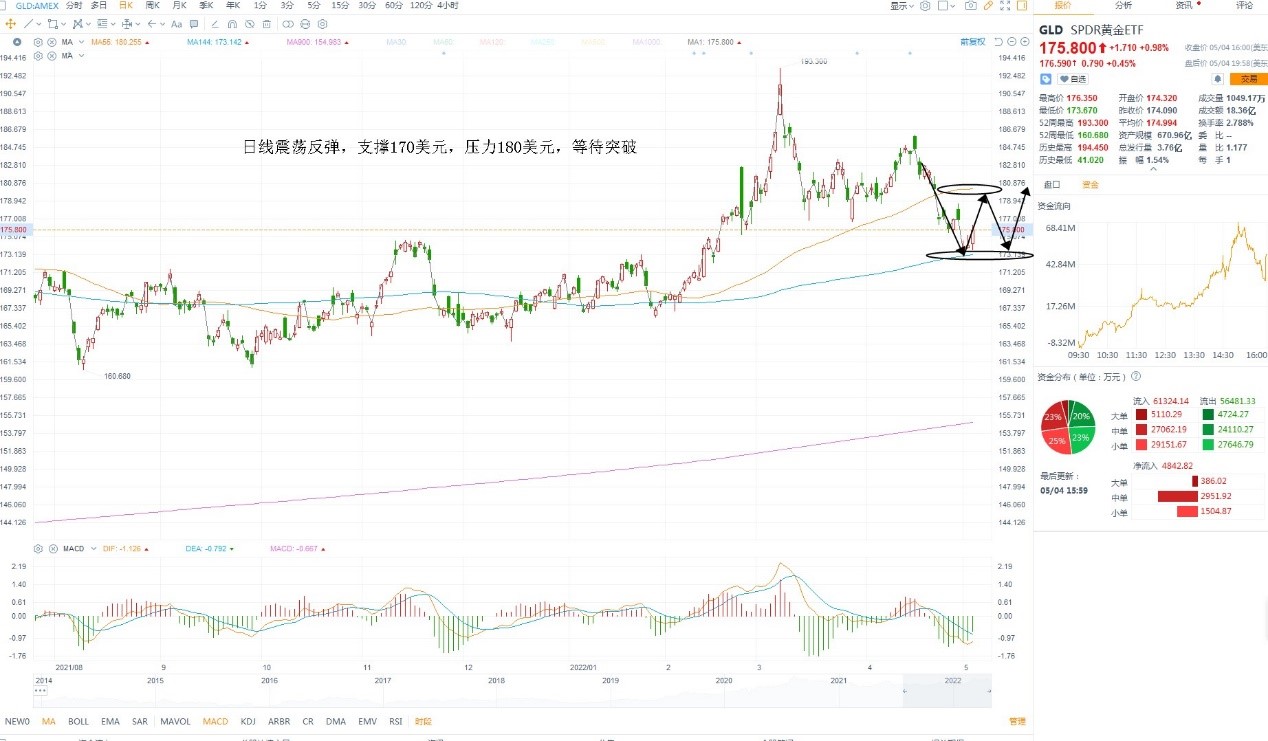Viewport: 1268px width, 741px height.
Task: Activate the orange pencil draw icon
Action: point(988,6)
